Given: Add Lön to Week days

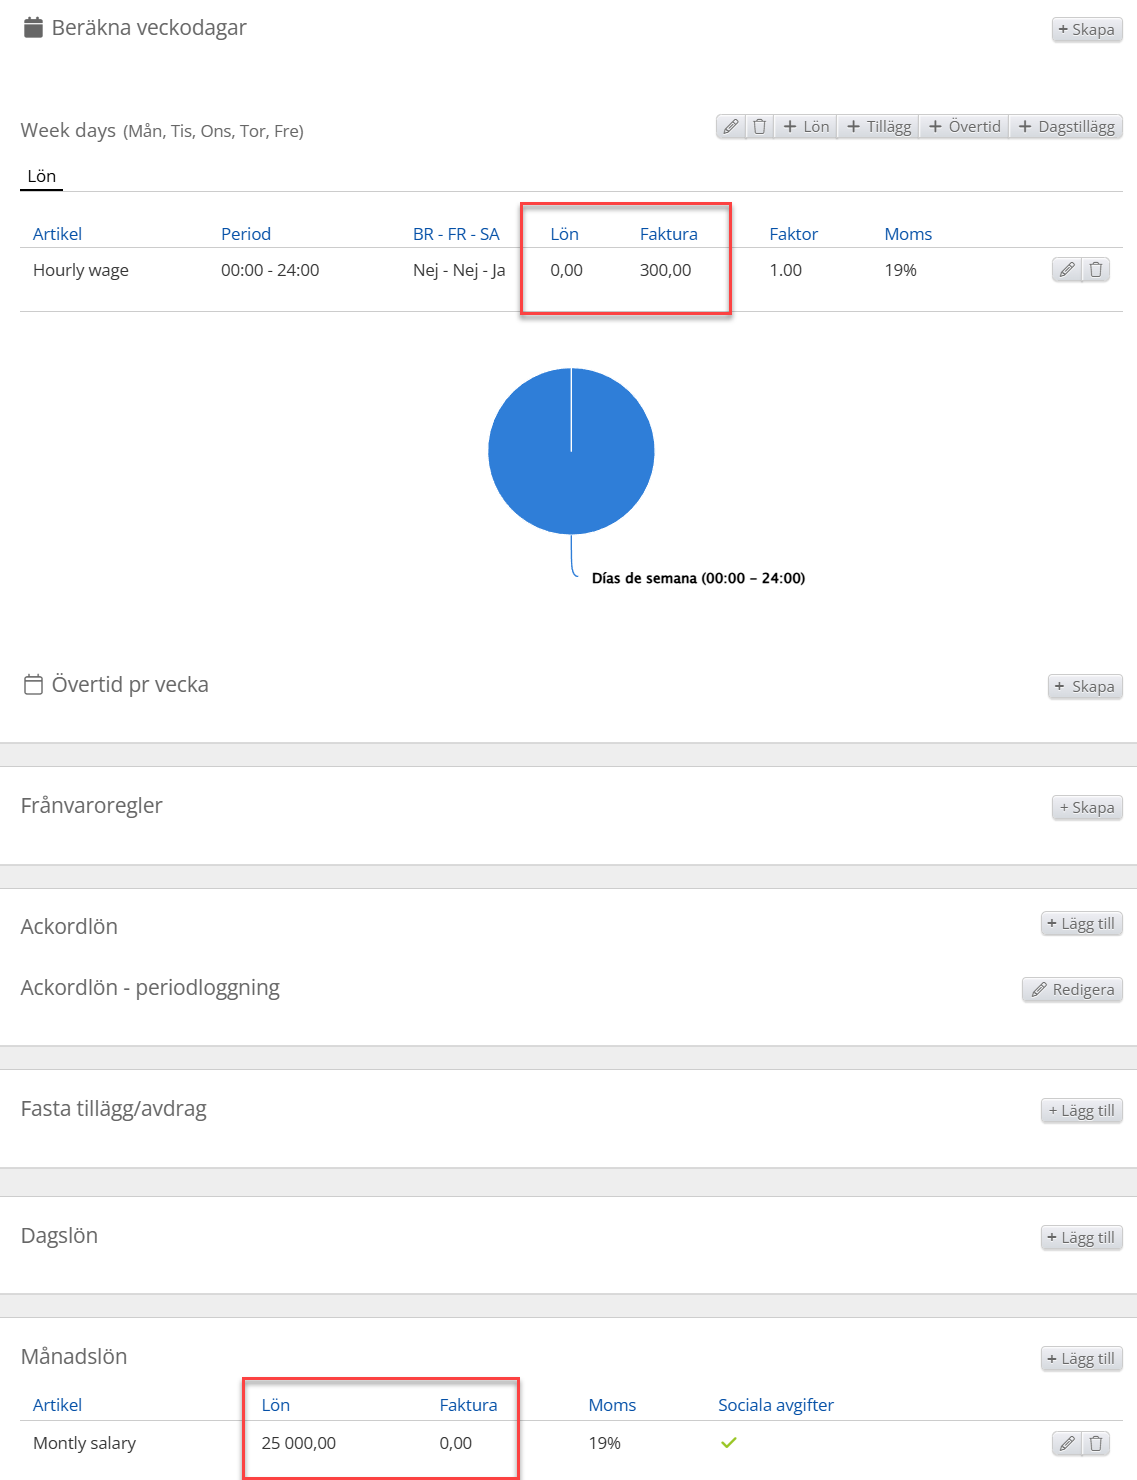Looking at the screenshot, I should pyautogui.click(x=806, y=127).
